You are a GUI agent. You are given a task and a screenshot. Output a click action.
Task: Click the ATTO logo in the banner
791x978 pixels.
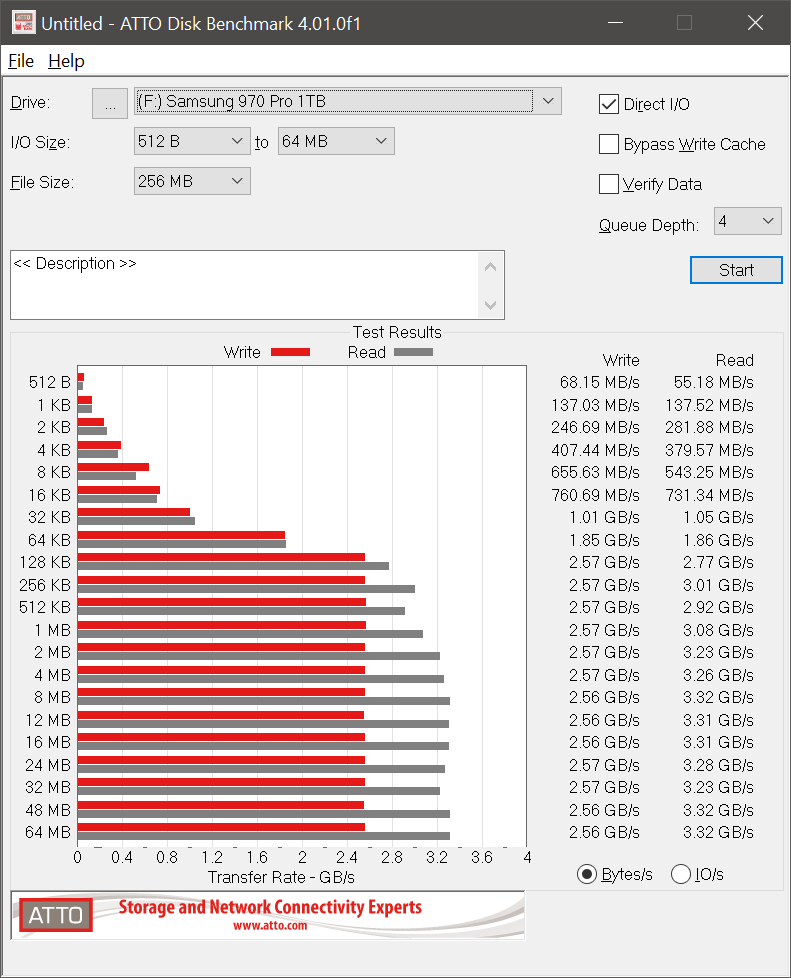pyautogui.click(x=56, y=915)
